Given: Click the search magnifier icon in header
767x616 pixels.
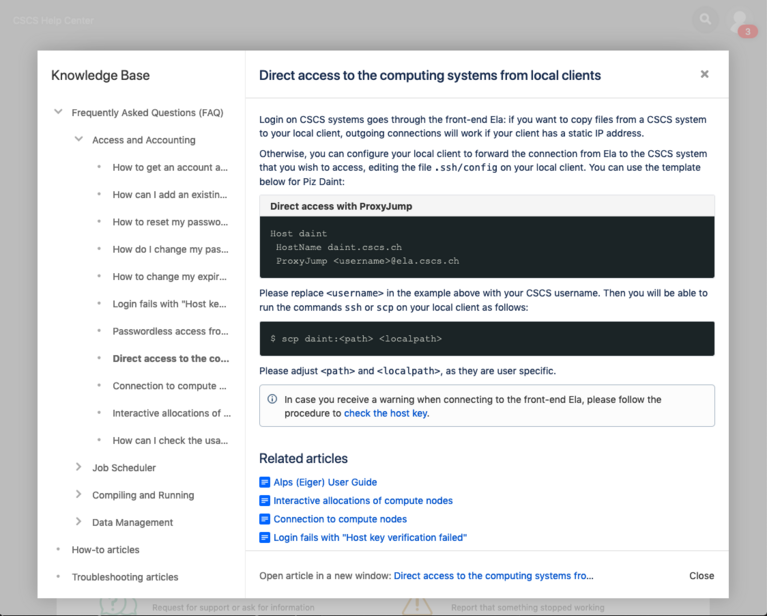Looking at the screenshot, I should (x=706, y=19).
